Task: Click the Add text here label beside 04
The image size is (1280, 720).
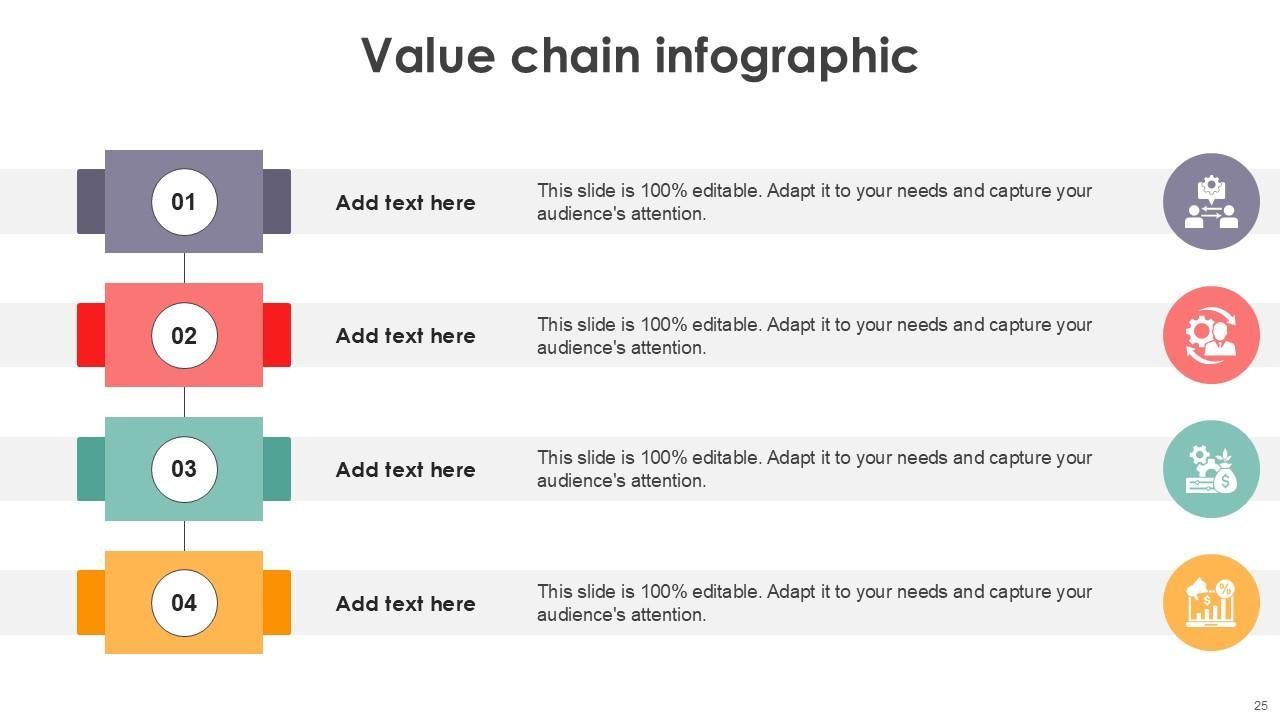Action: 405,604
